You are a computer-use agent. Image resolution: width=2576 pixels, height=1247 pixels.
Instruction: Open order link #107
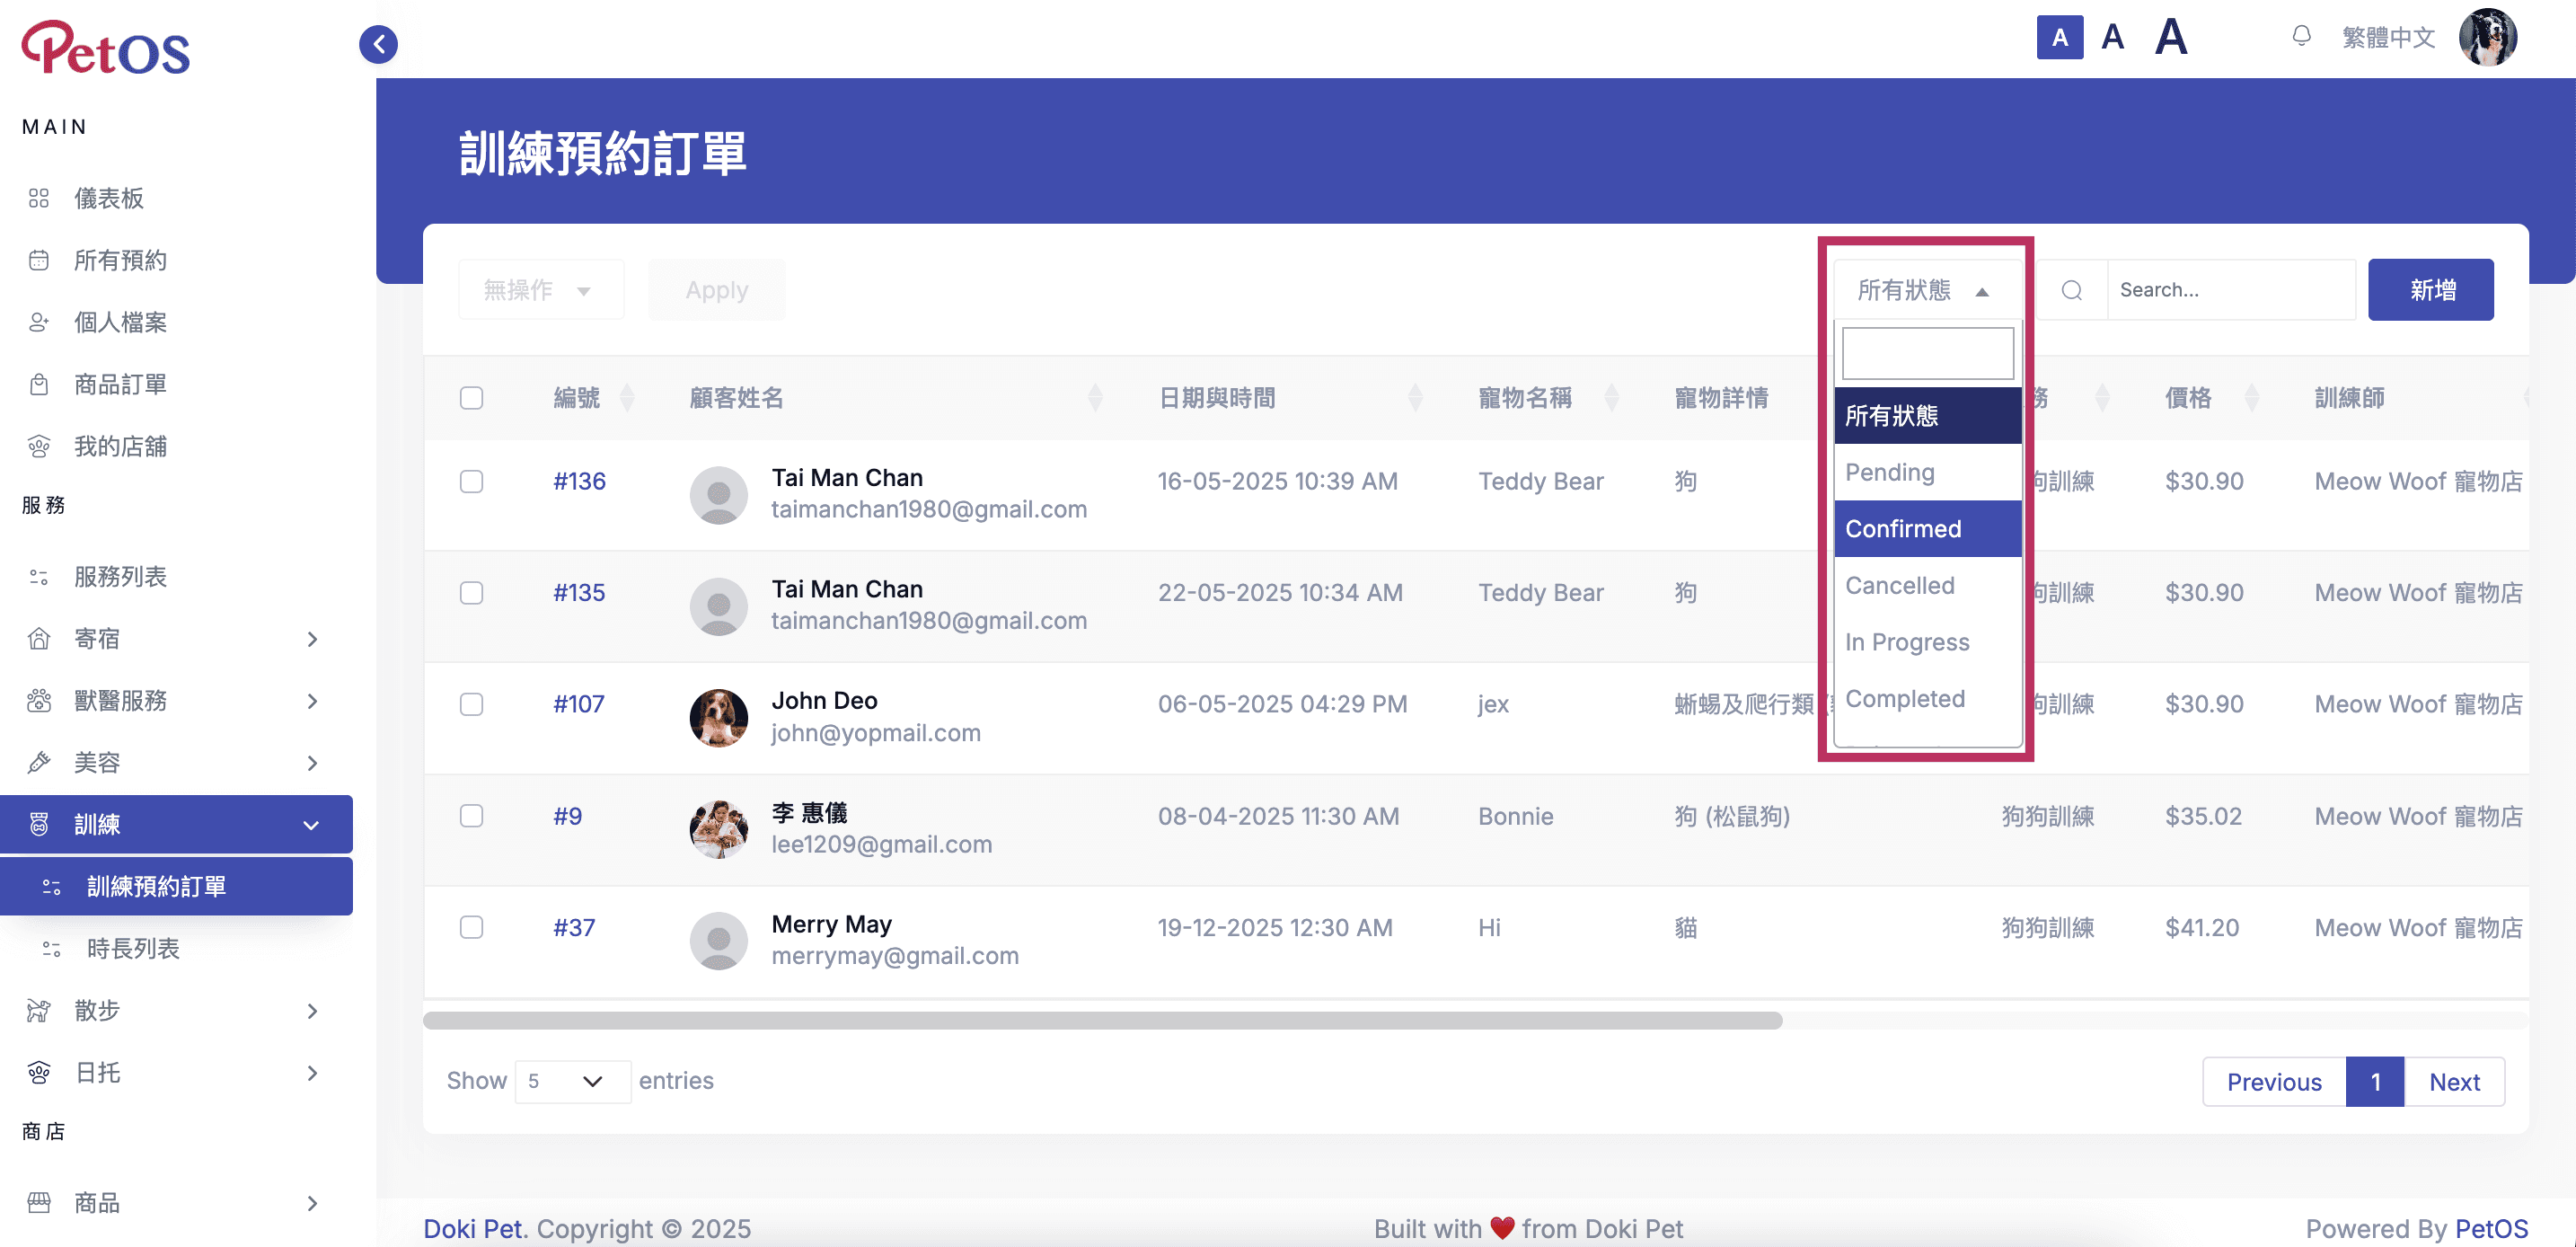pyautogui.click(x=578, y=704)
